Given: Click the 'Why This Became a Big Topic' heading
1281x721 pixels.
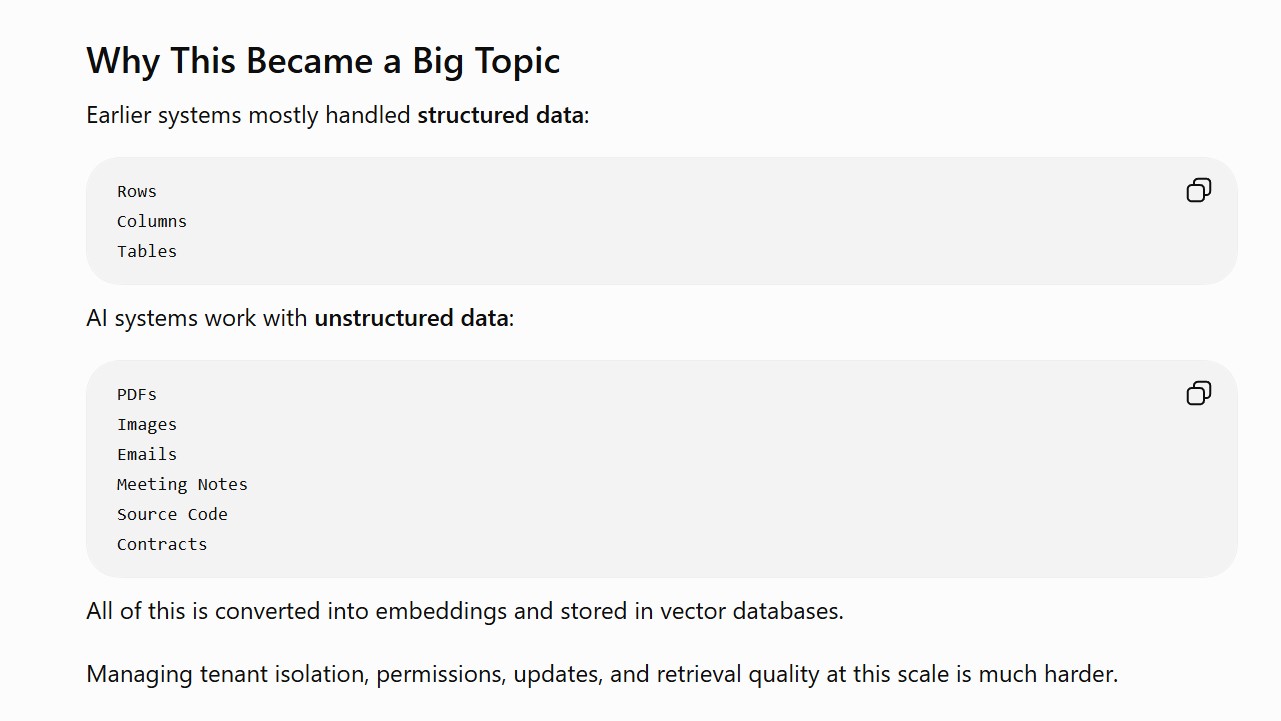Looking at the screenshot, I should pyautogui.click(x=323, y=60).
